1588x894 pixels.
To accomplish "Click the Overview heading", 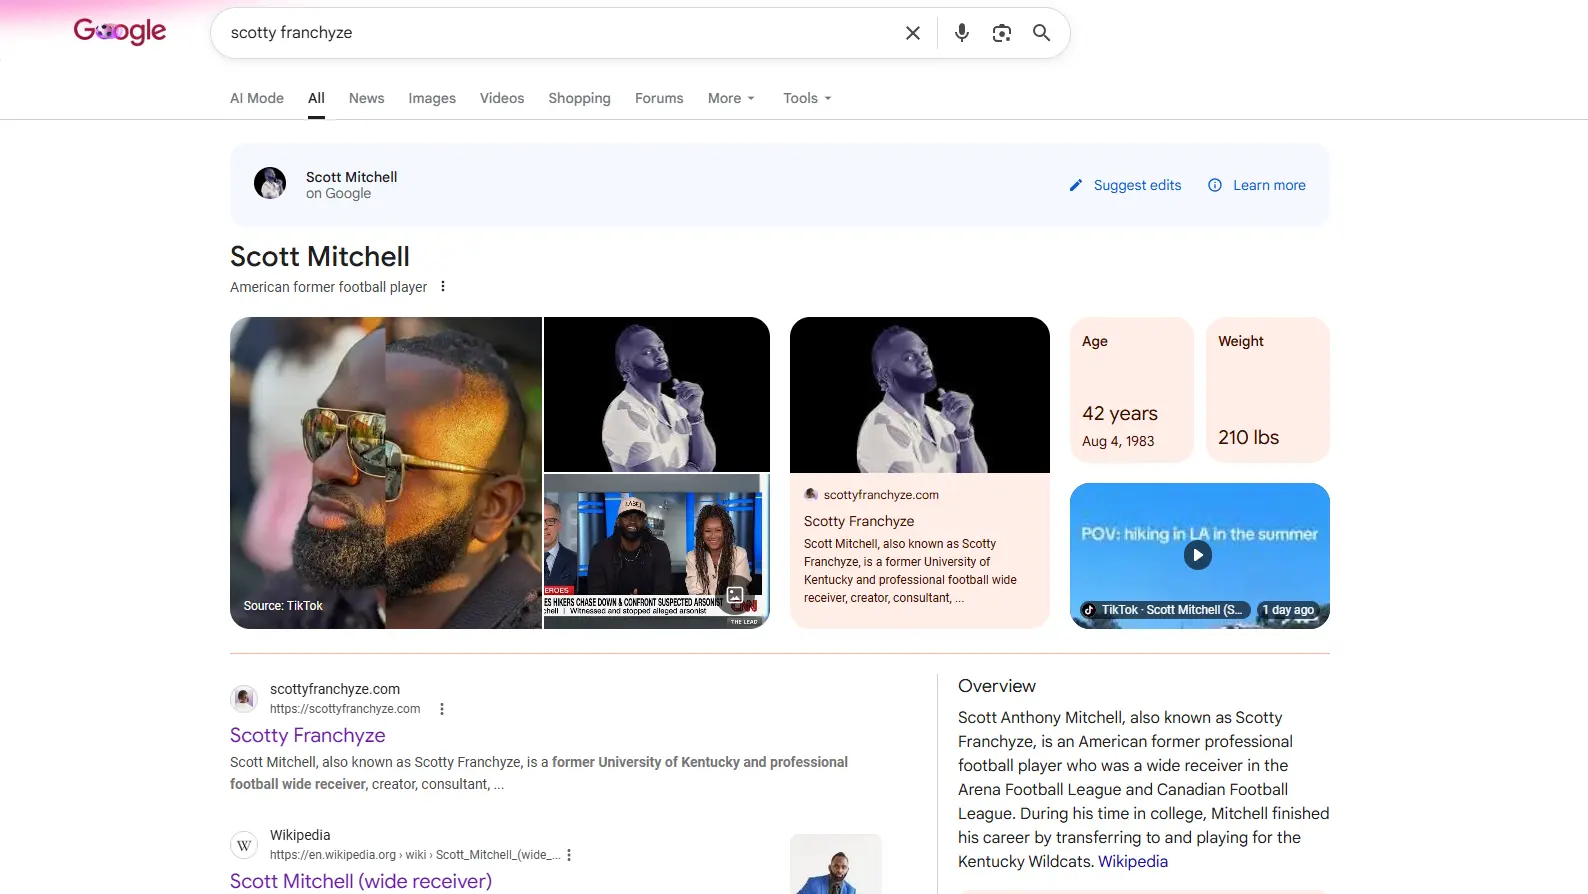I will (997, 686).
